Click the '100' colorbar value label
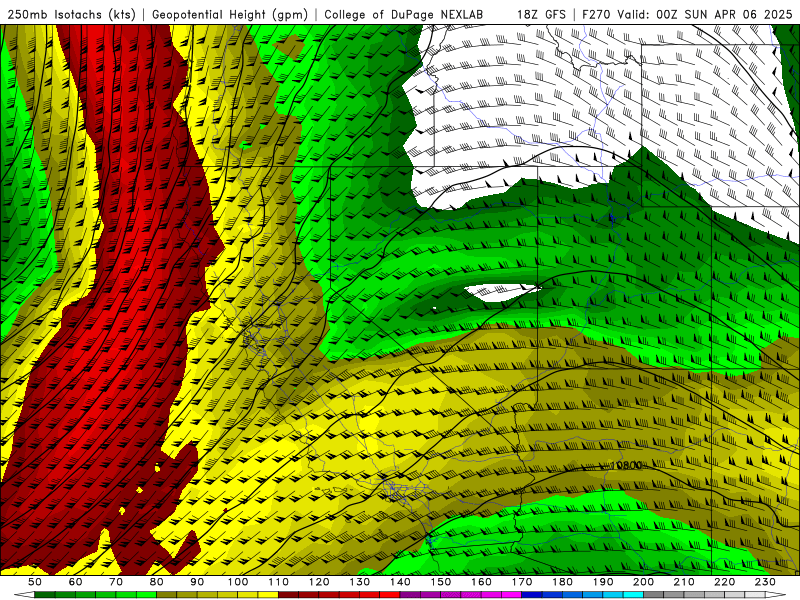Screen dimensions: 800x600 click(x=238, y=582)
